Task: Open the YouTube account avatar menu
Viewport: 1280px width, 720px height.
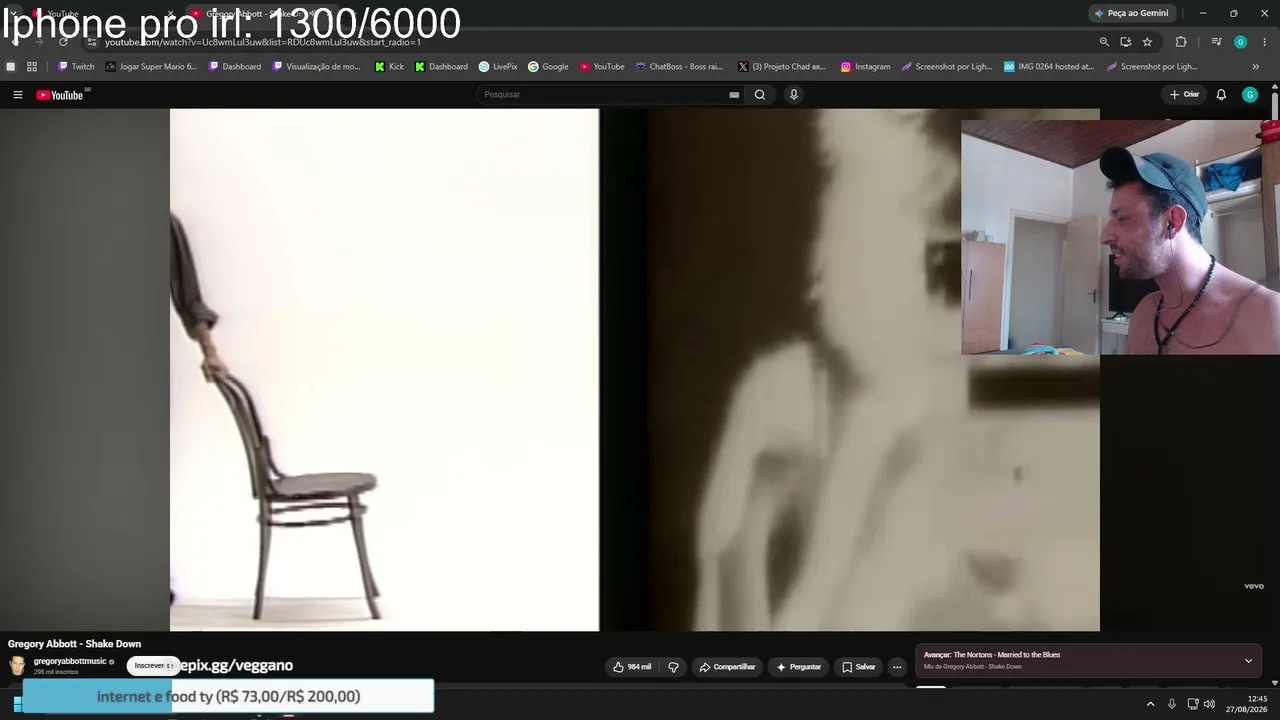Action: (x=1249, y=95)
